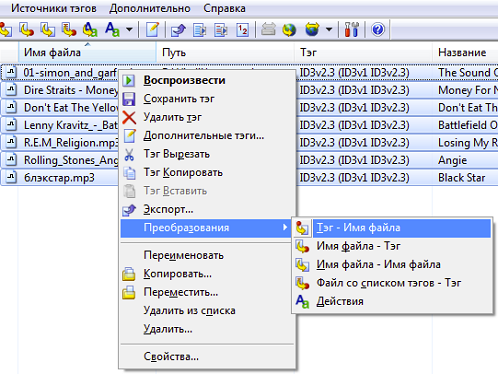Open Свойства… from the context menu

(207, 357)
